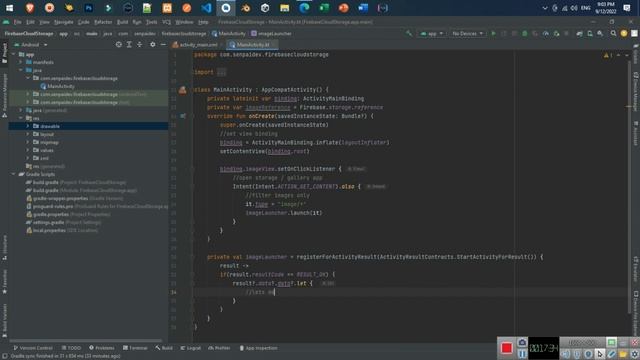This screenshot has height=360, width=640.
Task: Open the Android view dropdown in the Project panel
Action: pyautogui.click(x=31, y=44)
